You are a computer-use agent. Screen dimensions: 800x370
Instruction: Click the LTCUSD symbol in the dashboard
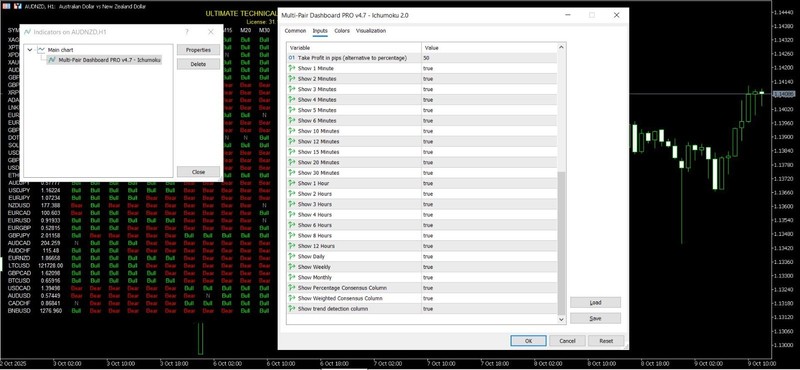point(18,265)
